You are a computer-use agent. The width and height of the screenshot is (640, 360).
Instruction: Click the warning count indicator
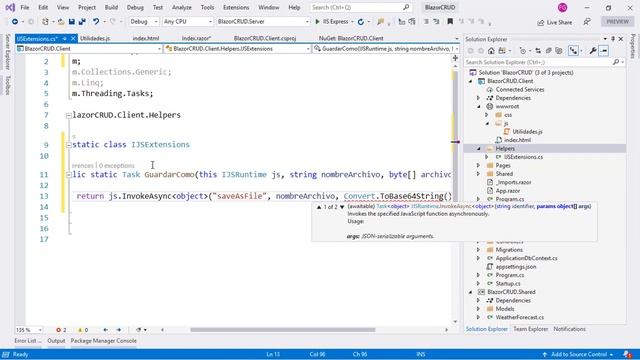[x=83, y=330]
